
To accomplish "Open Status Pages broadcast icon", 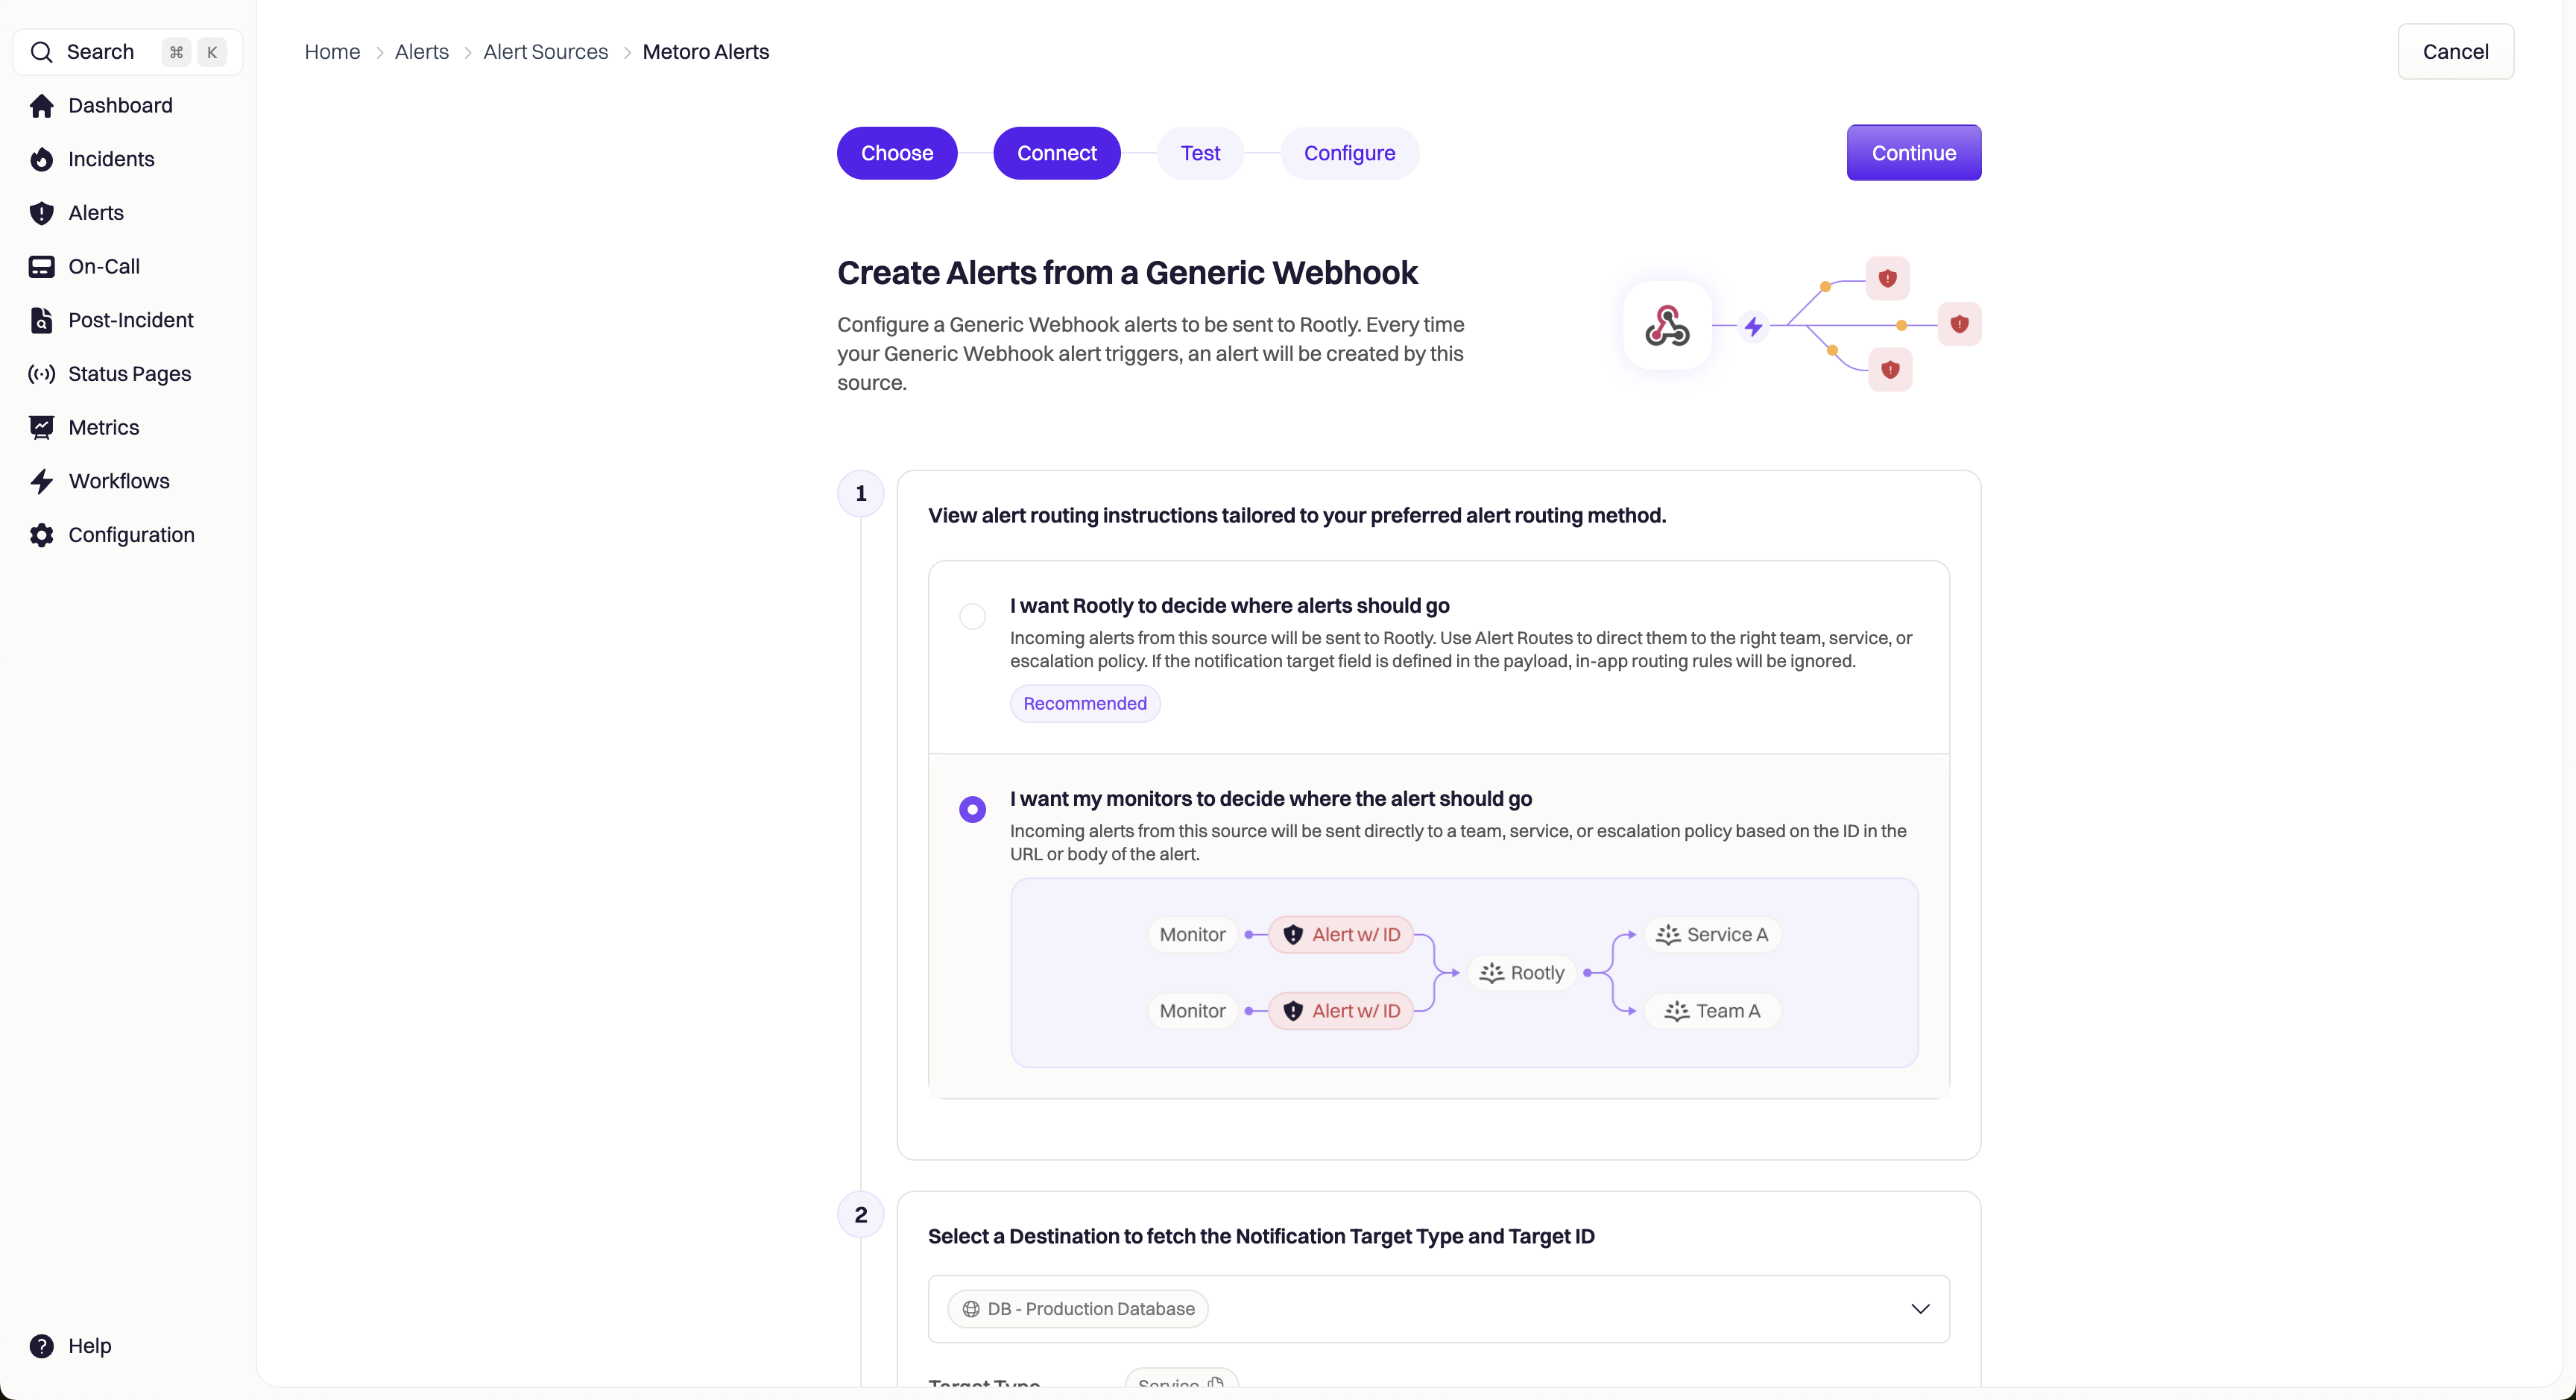I will click(x=41, y=374).
